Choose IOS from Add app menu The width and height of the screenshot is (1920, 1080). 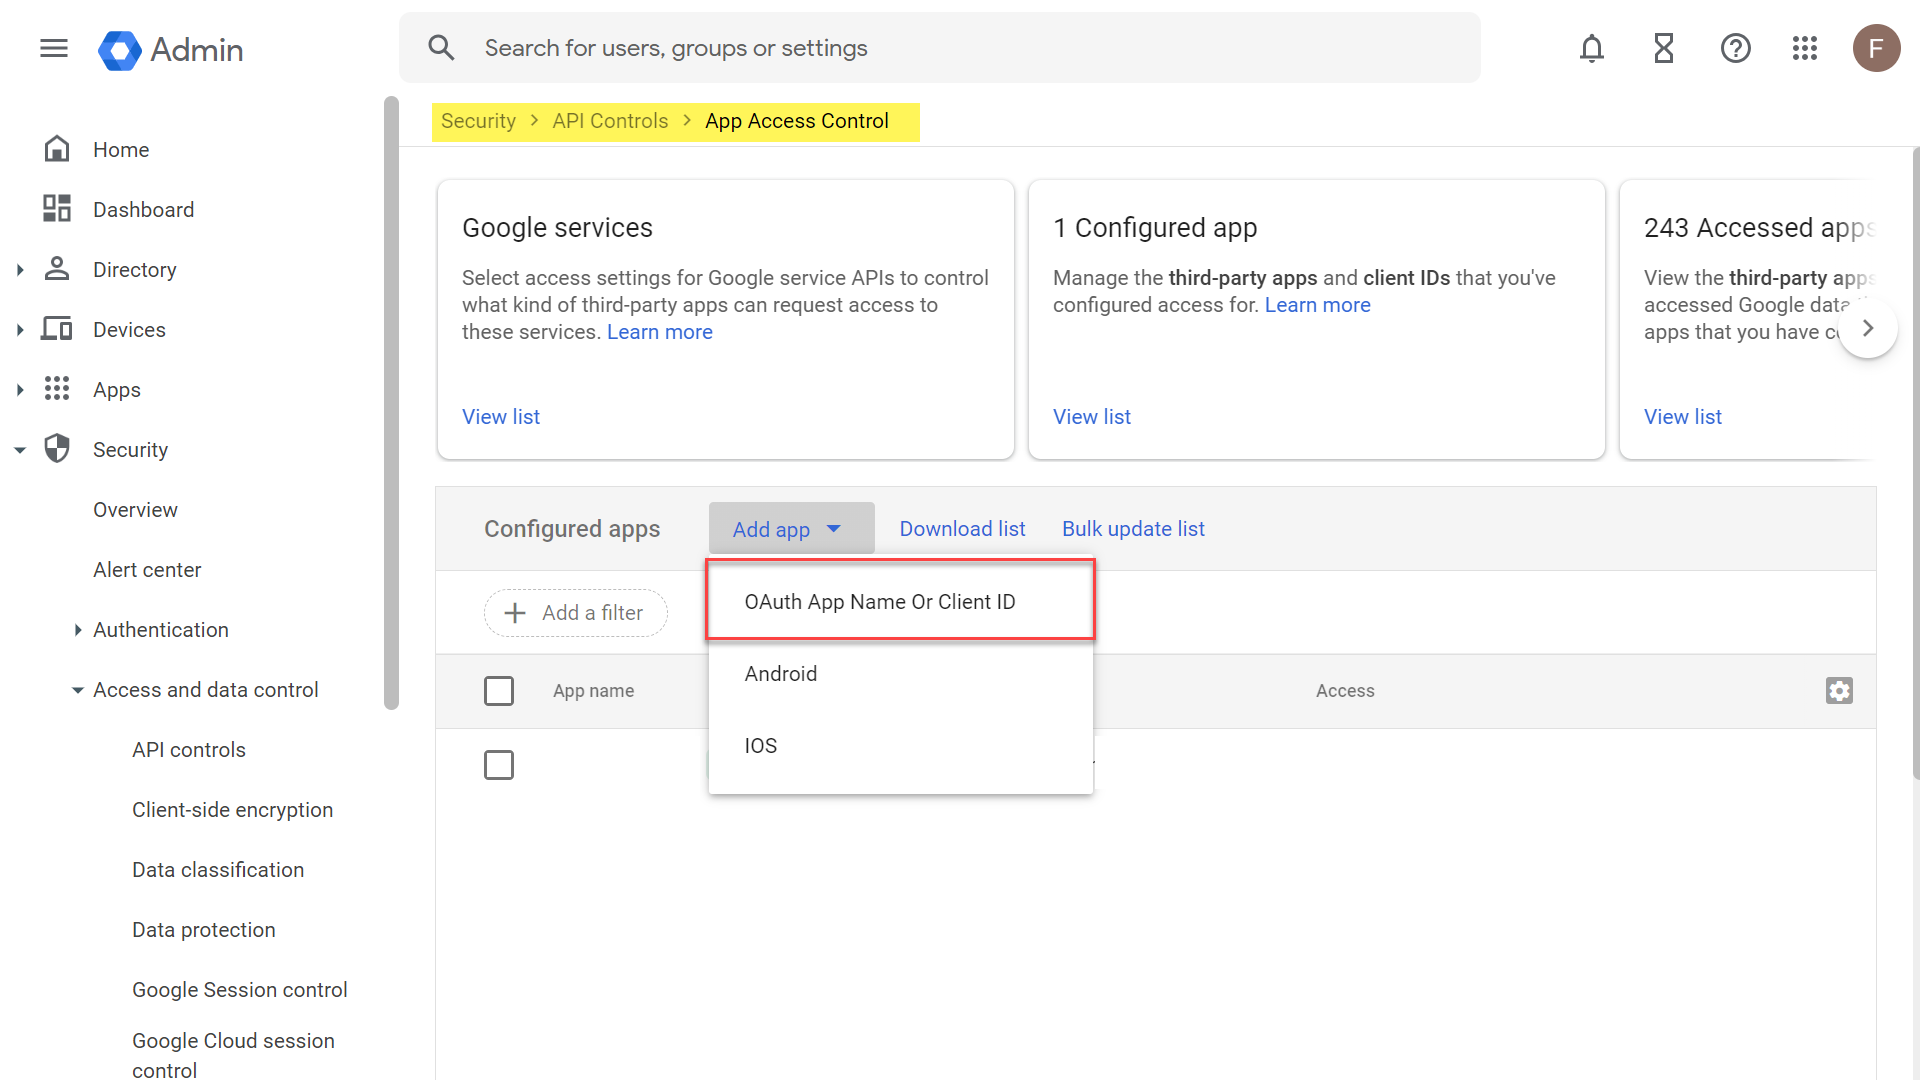(x=901, y=745)
